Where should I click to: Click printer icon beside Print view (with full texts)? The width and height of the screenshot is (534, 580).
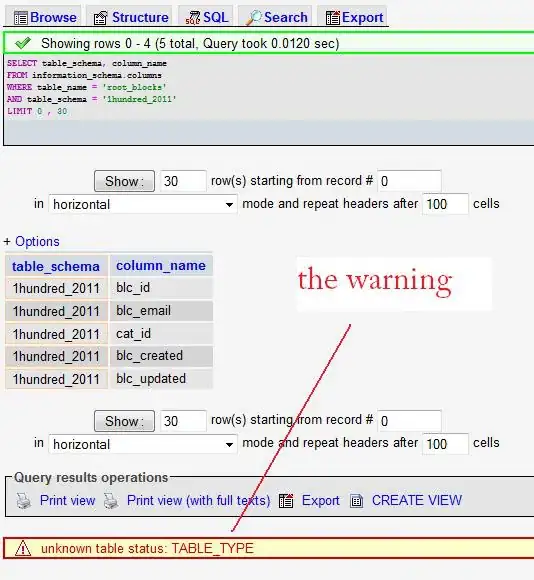111,501
